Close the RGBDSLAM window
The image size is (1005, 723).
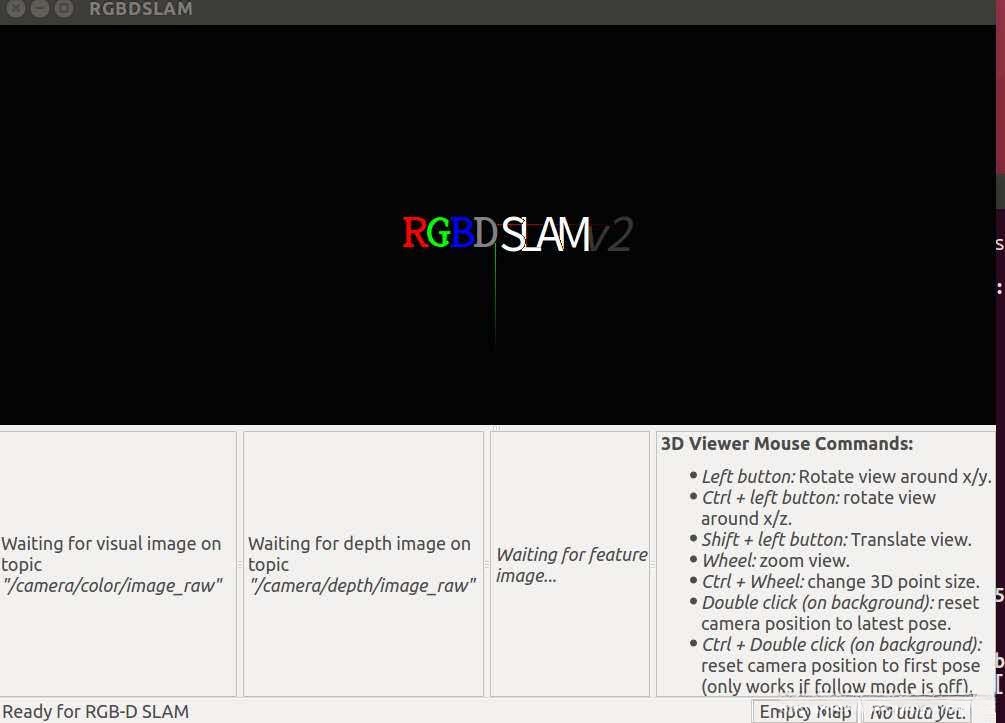click(x=16, y=8)
